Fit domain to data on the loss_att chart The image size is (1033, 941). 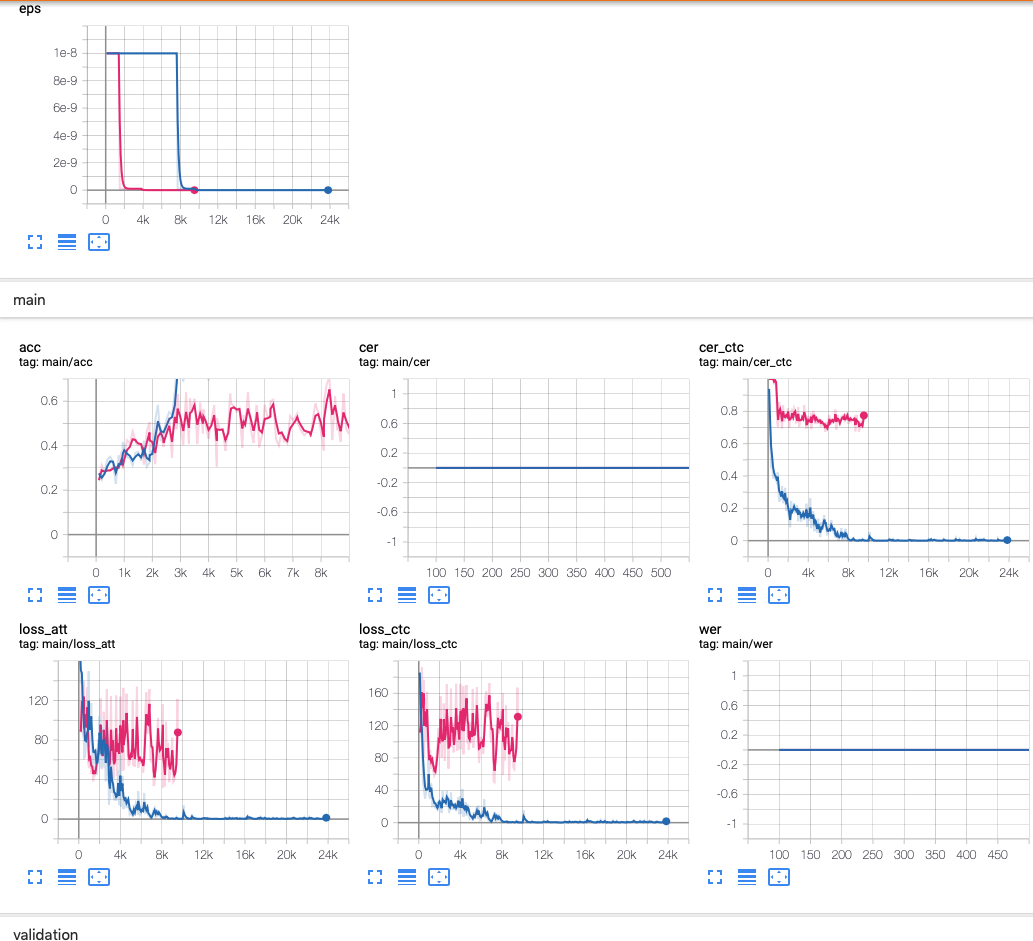(x=99, y=877)
